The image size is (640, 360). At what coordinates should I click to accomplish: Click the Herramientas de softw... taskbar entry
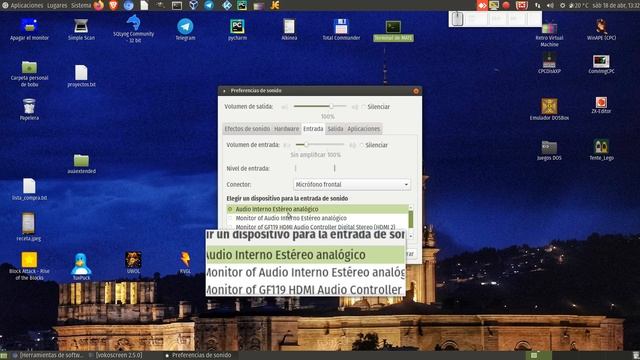(48, 356)
